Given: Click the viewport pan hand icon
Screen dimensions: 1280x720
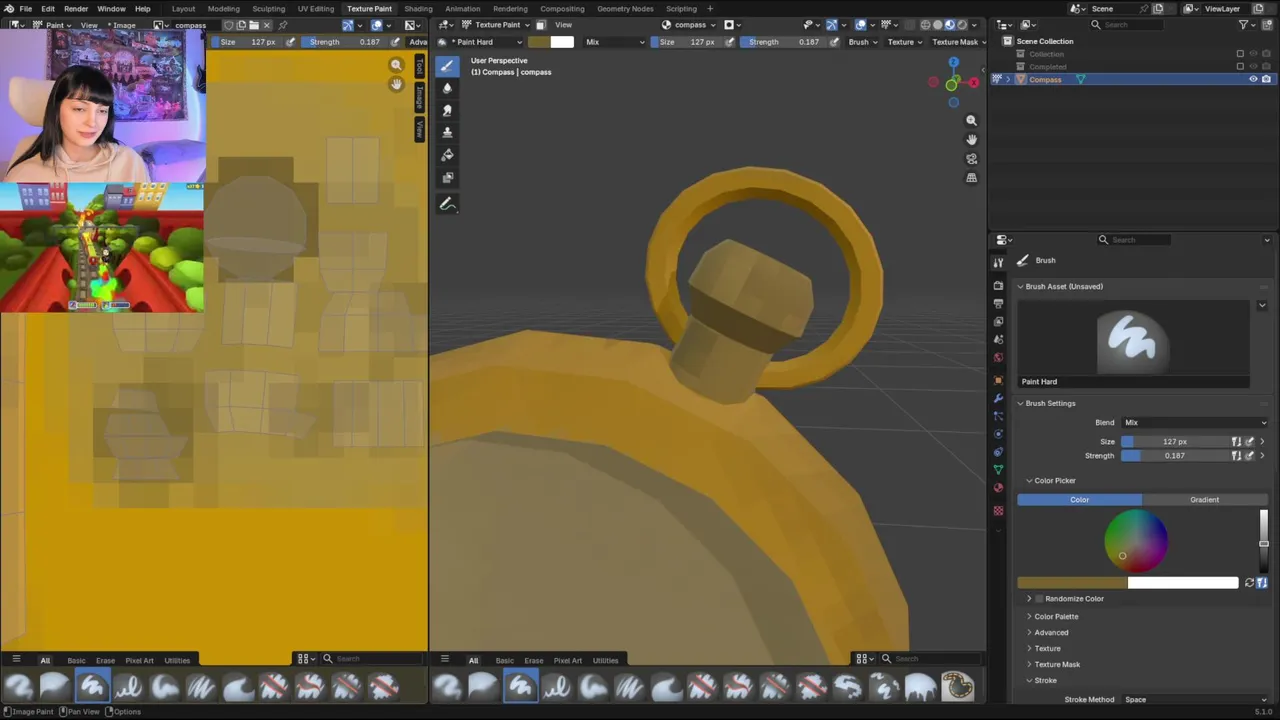Looking at the screenshot, I should pos(971,139).
